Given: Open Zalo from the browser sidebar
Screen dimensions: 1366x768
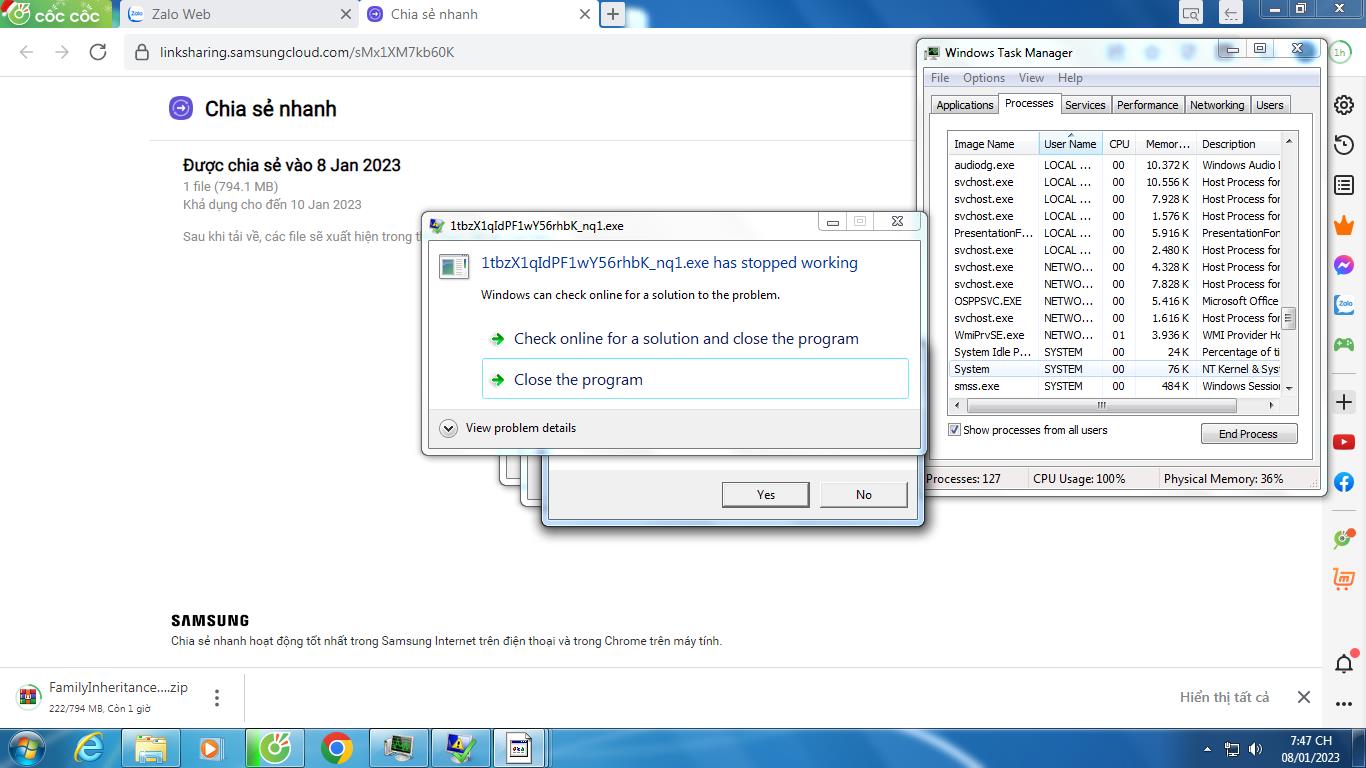Looking at the screenshot, I should [x=1344, y=305].
